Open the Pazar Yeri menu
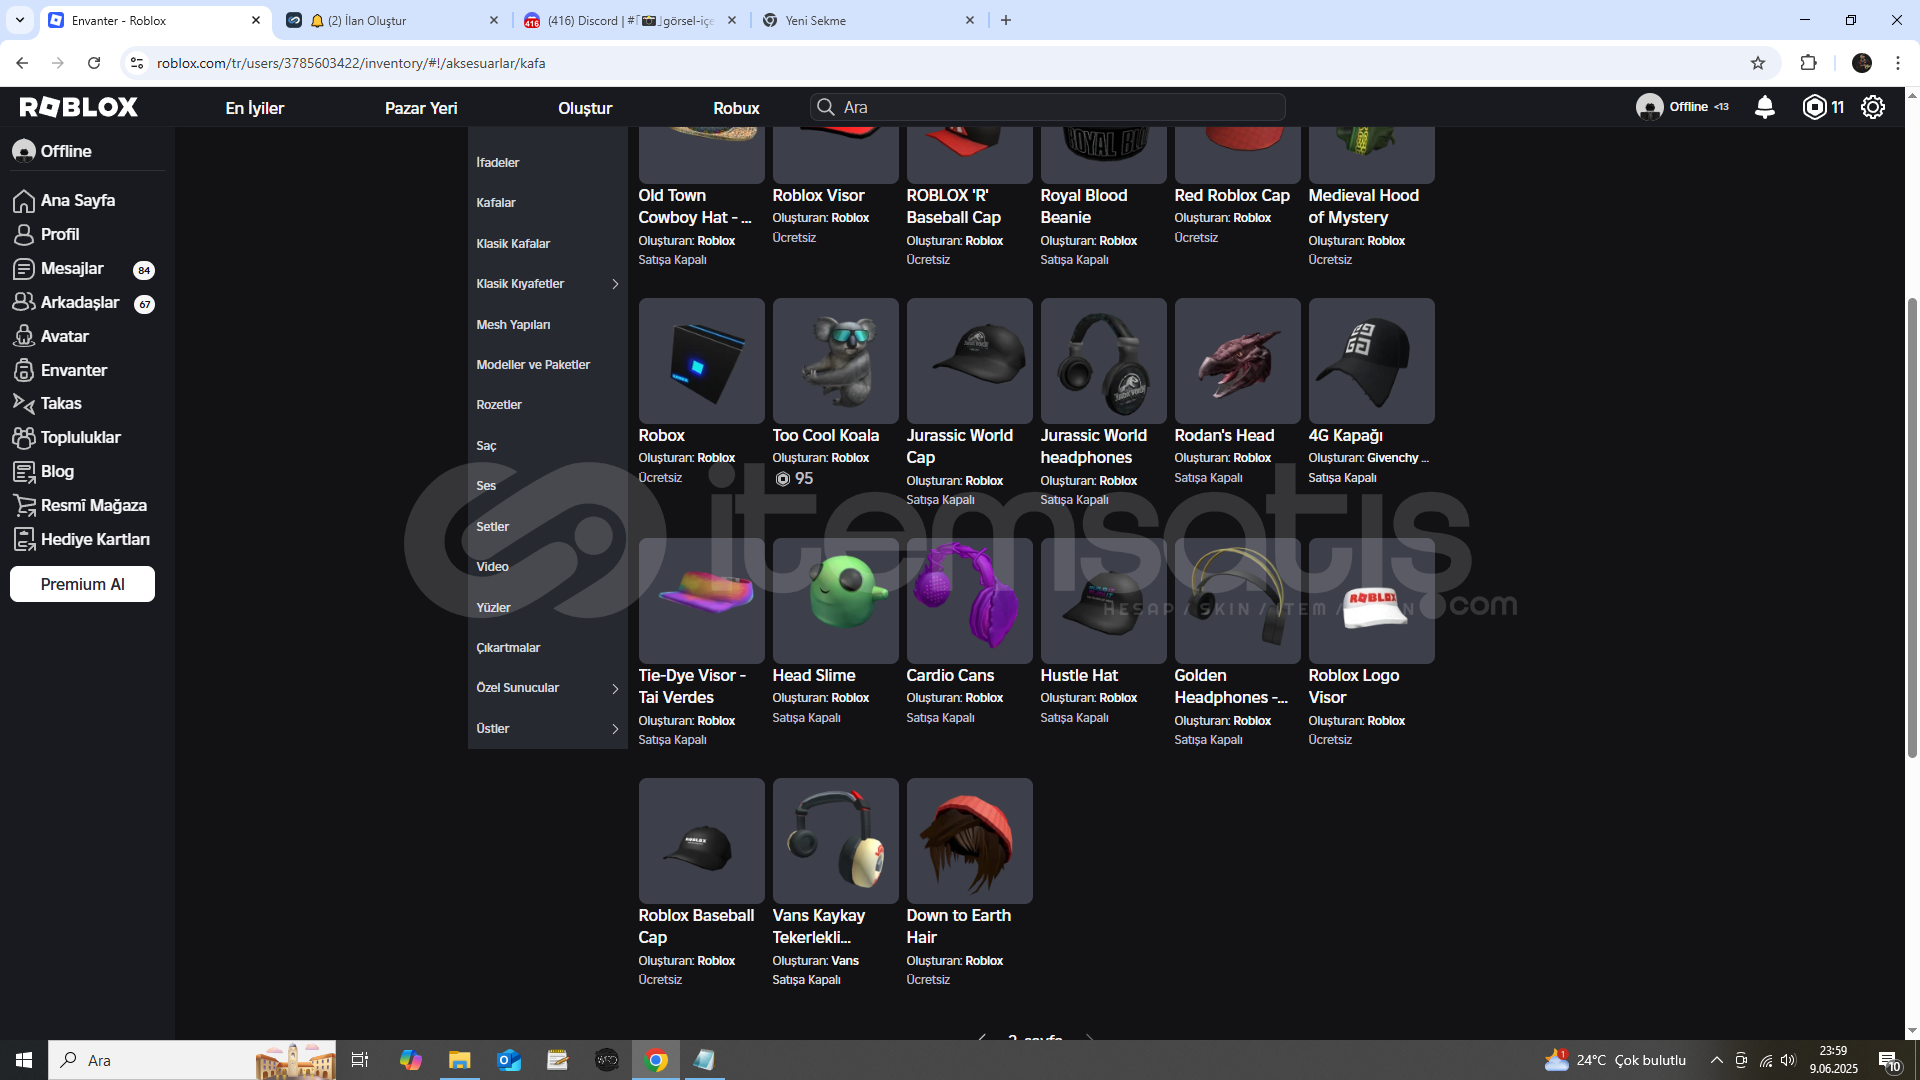 click(421, 108)
